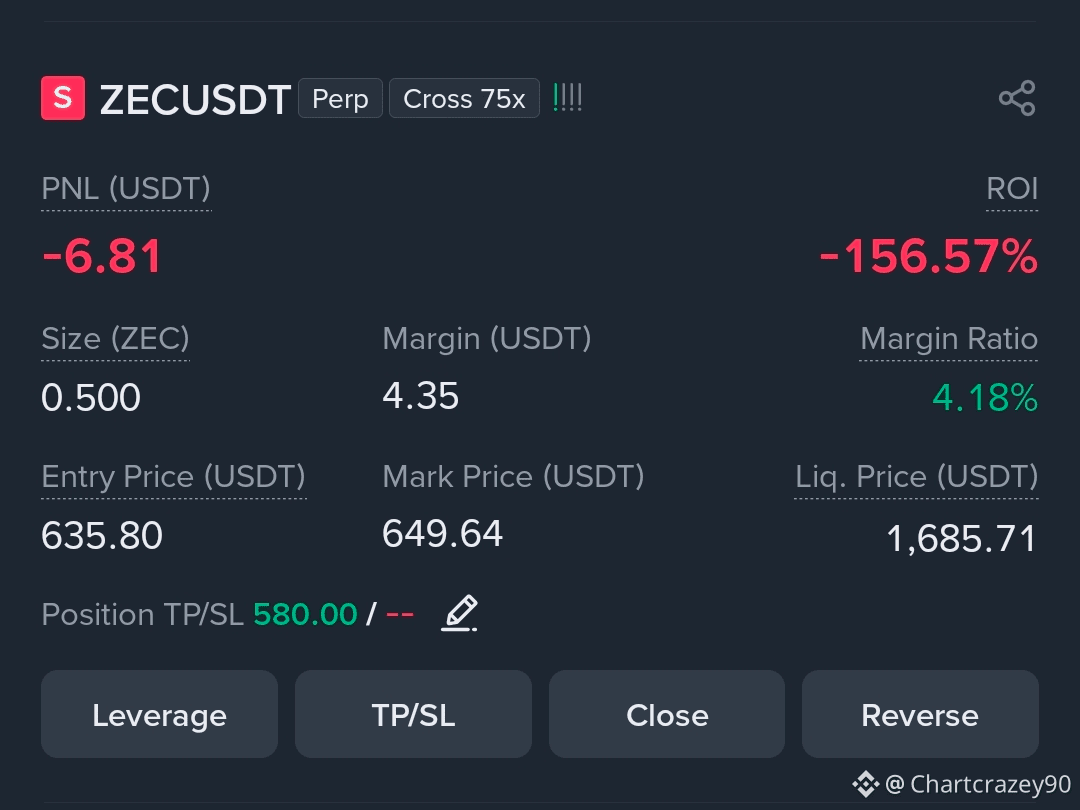Image resolution: width=1080 pixels, height=810 pixels.
Task: Tap the -156.57% ROI value
Action: tap(928, 256)
